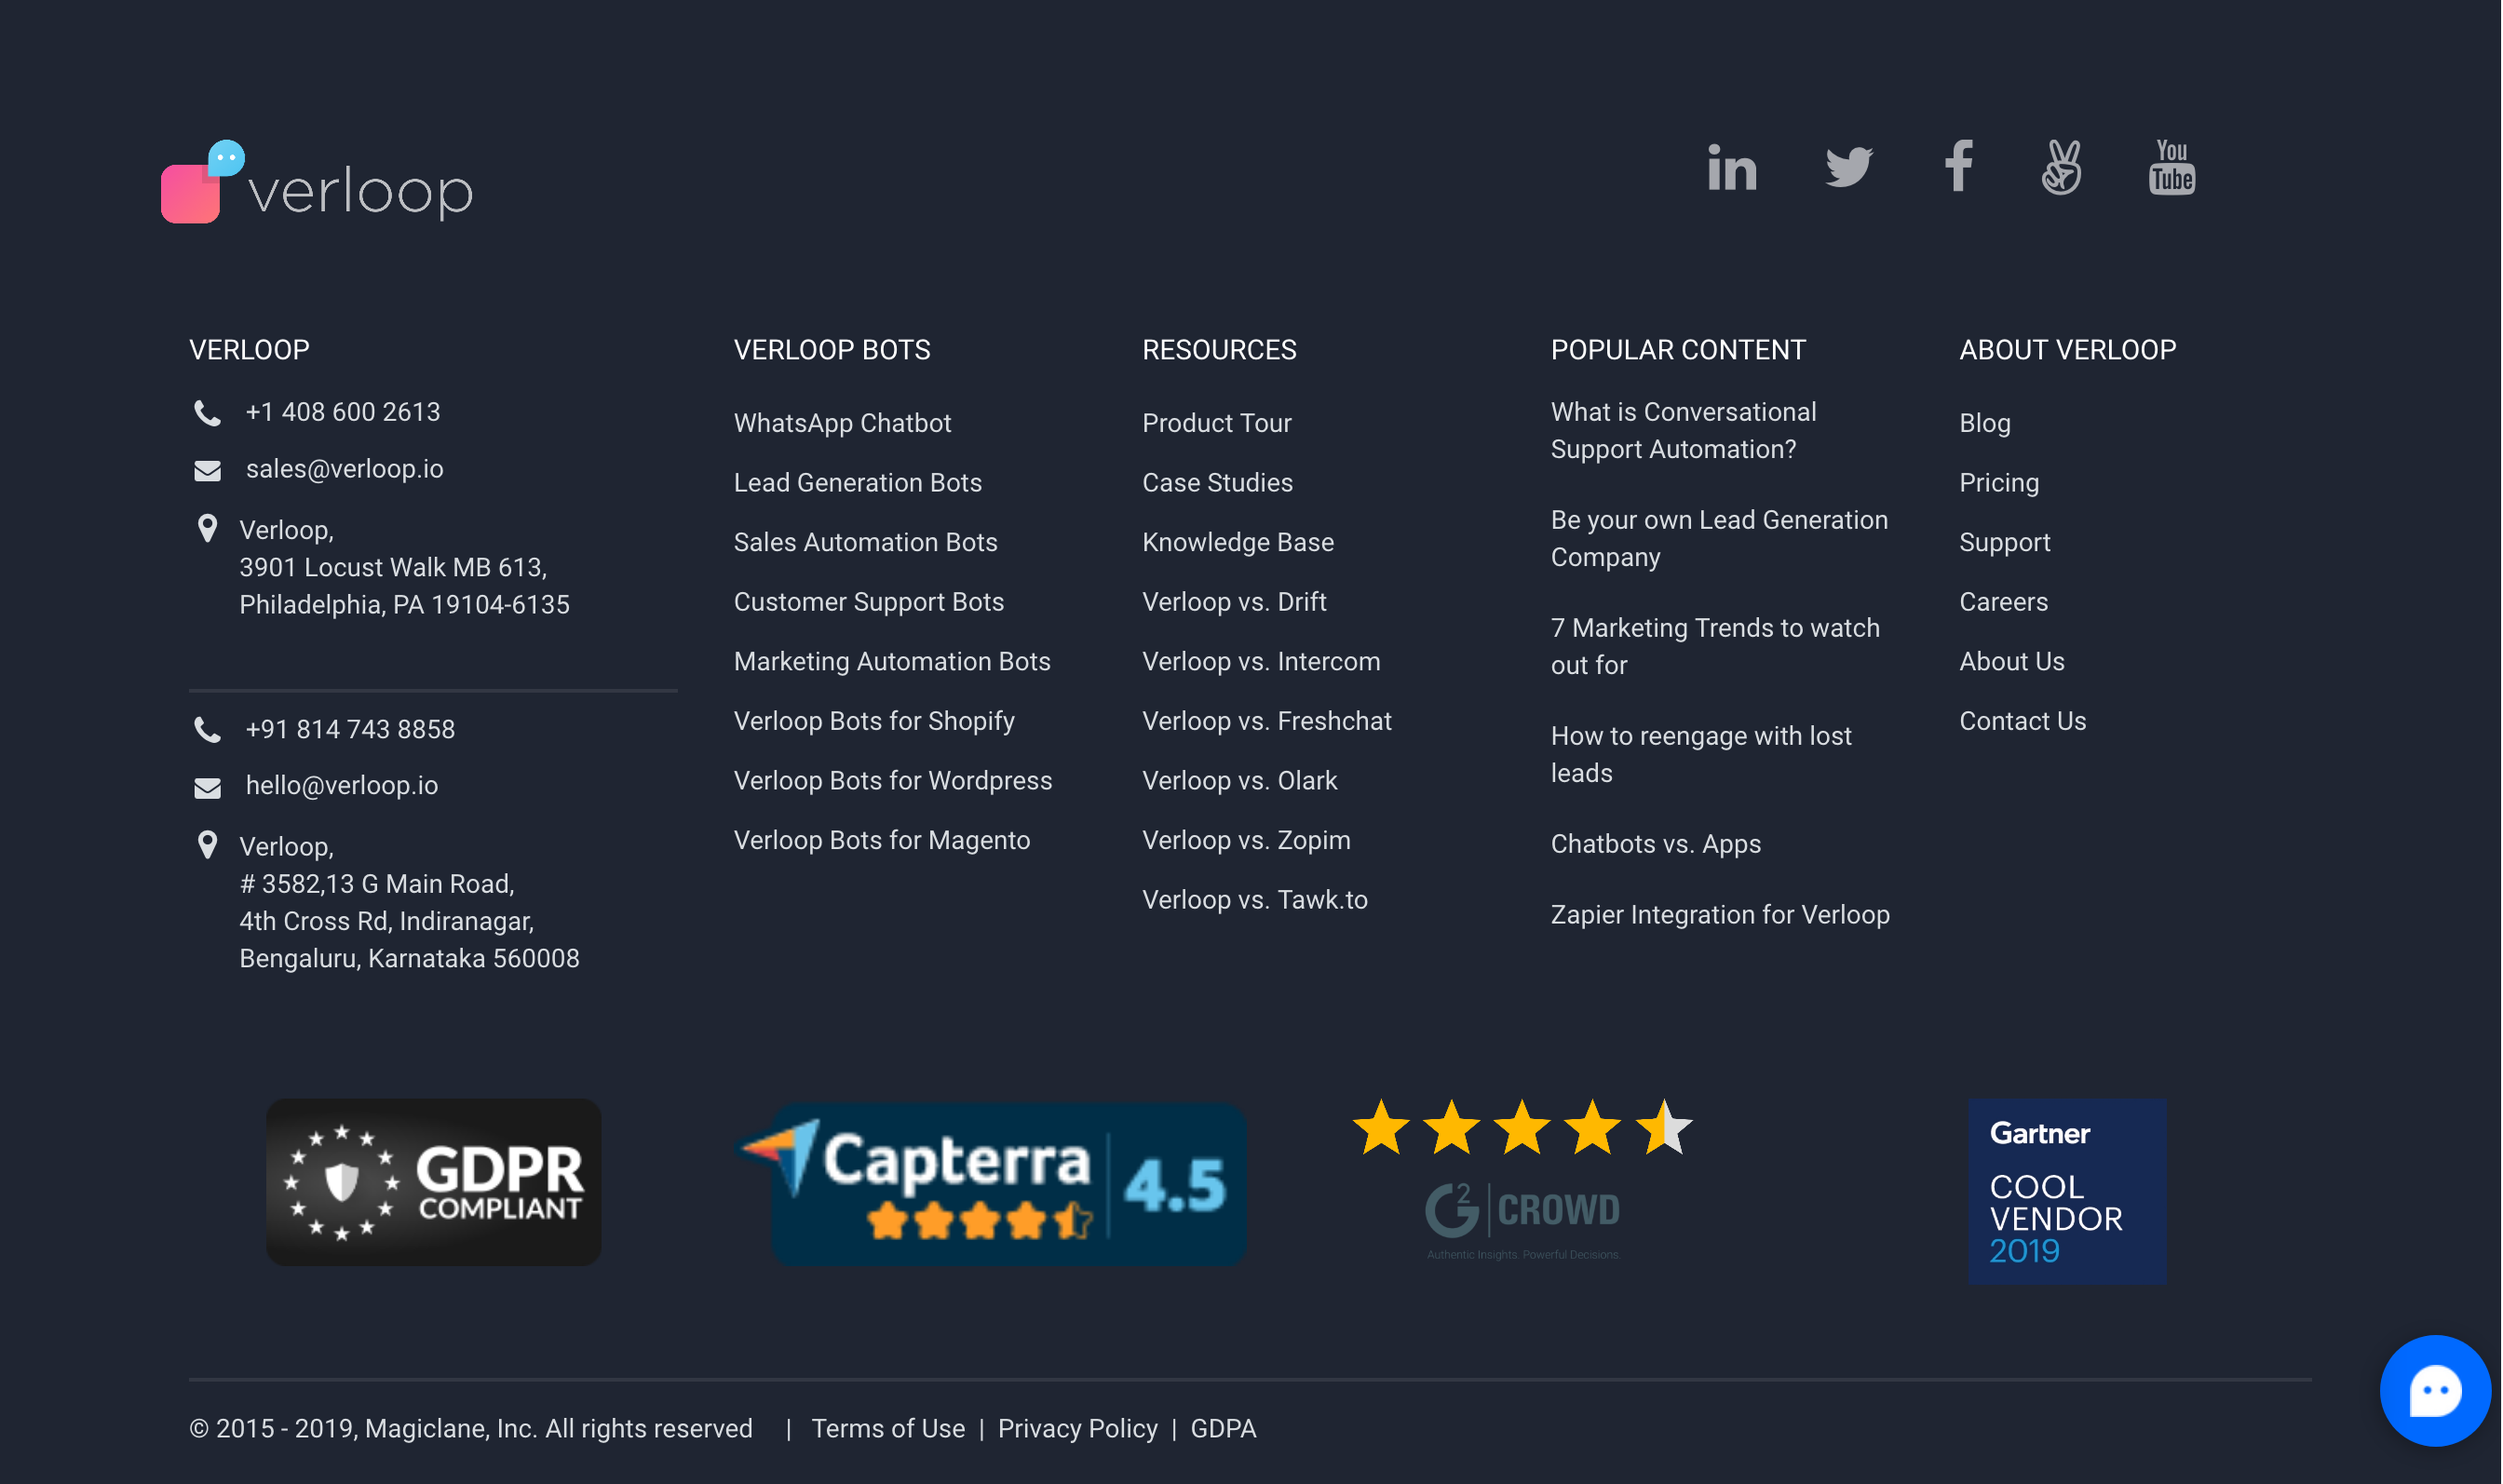Open the Capterra 4.5 rating badge

click(x=992, y=1182)
